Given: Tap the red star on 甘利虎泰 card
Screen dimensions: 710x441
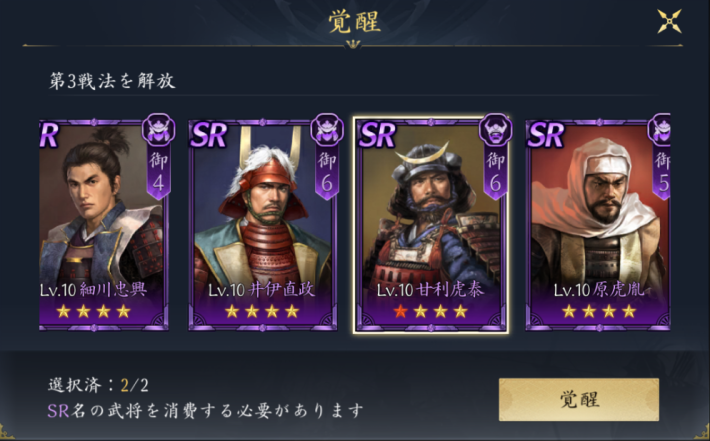Looking at the screenshot, I should point(400,311).
